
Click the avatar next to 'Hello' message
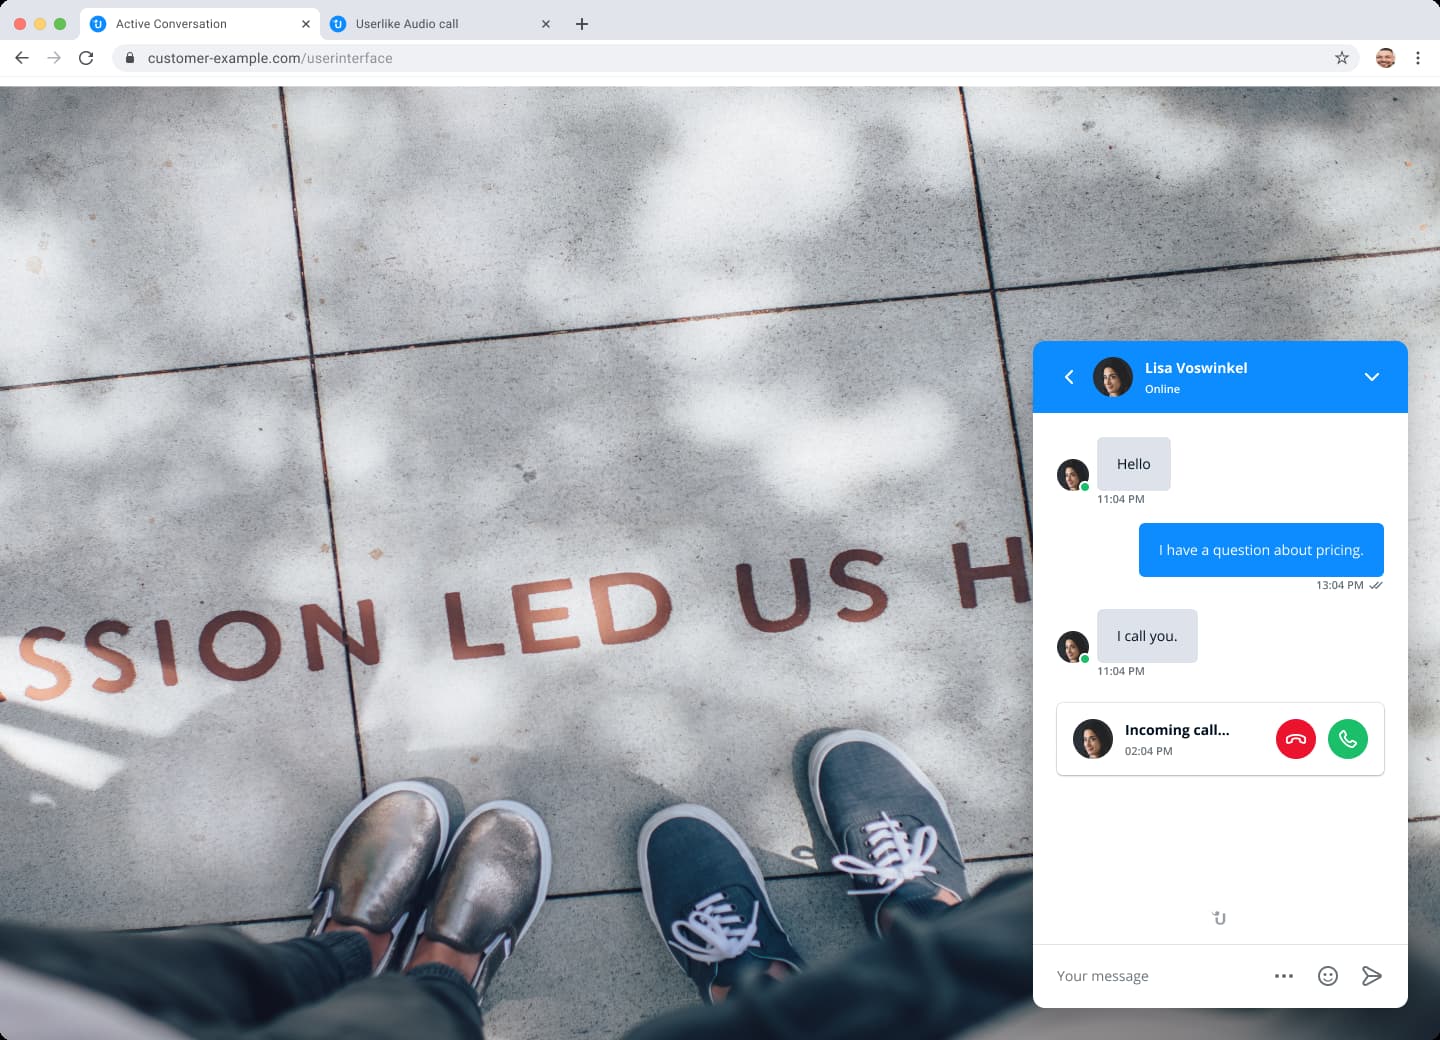(x=1073, y=475)
